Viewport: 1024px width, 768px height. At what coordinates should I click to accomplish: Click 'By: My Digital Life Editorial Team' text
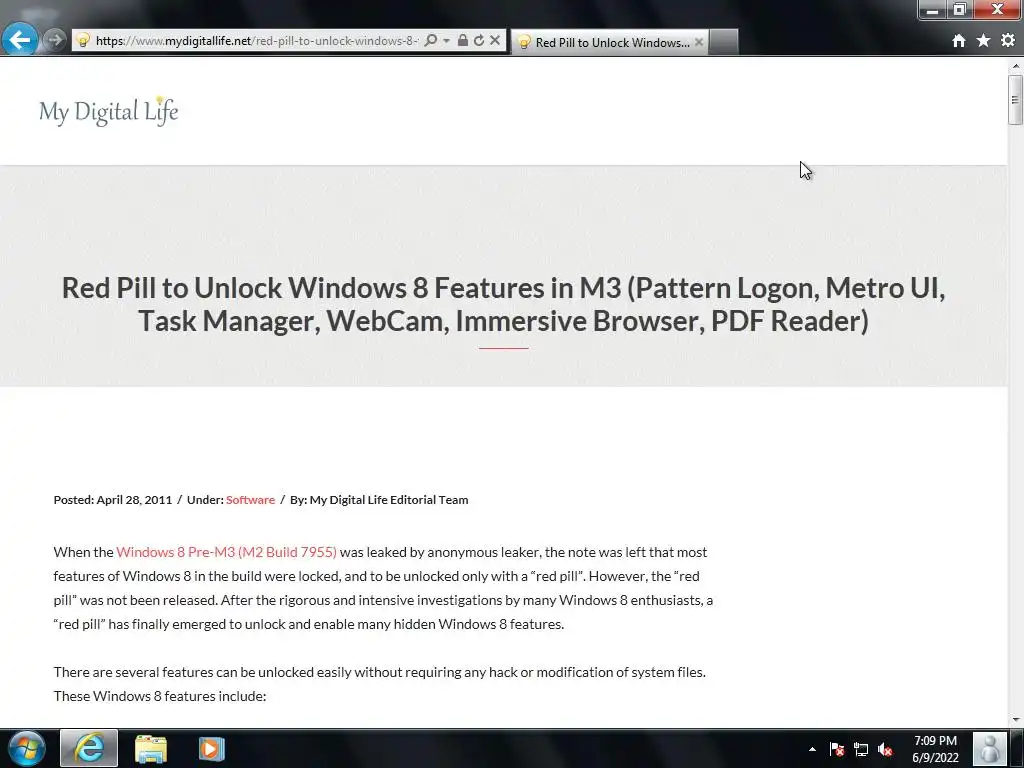pyautogui.click(x=379, y=500)
